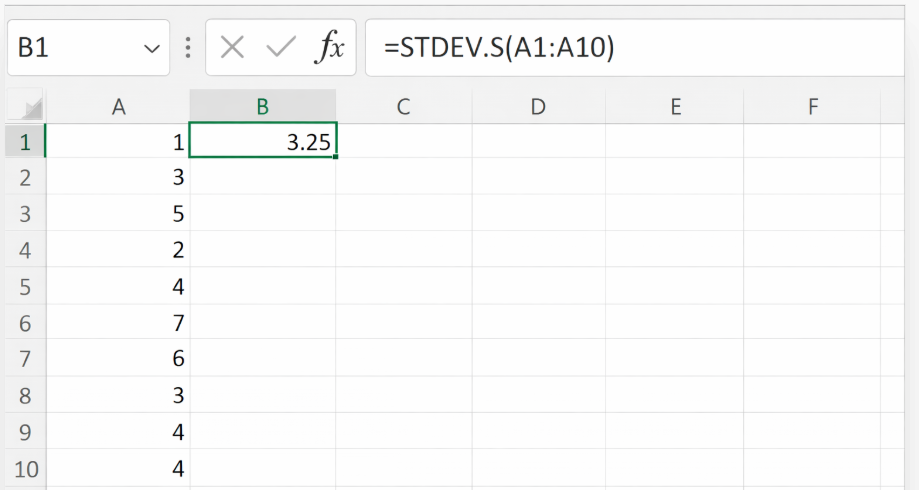Select row 1 header
Image resolution: width=919 pixels, height=490 pixels.
25,143
